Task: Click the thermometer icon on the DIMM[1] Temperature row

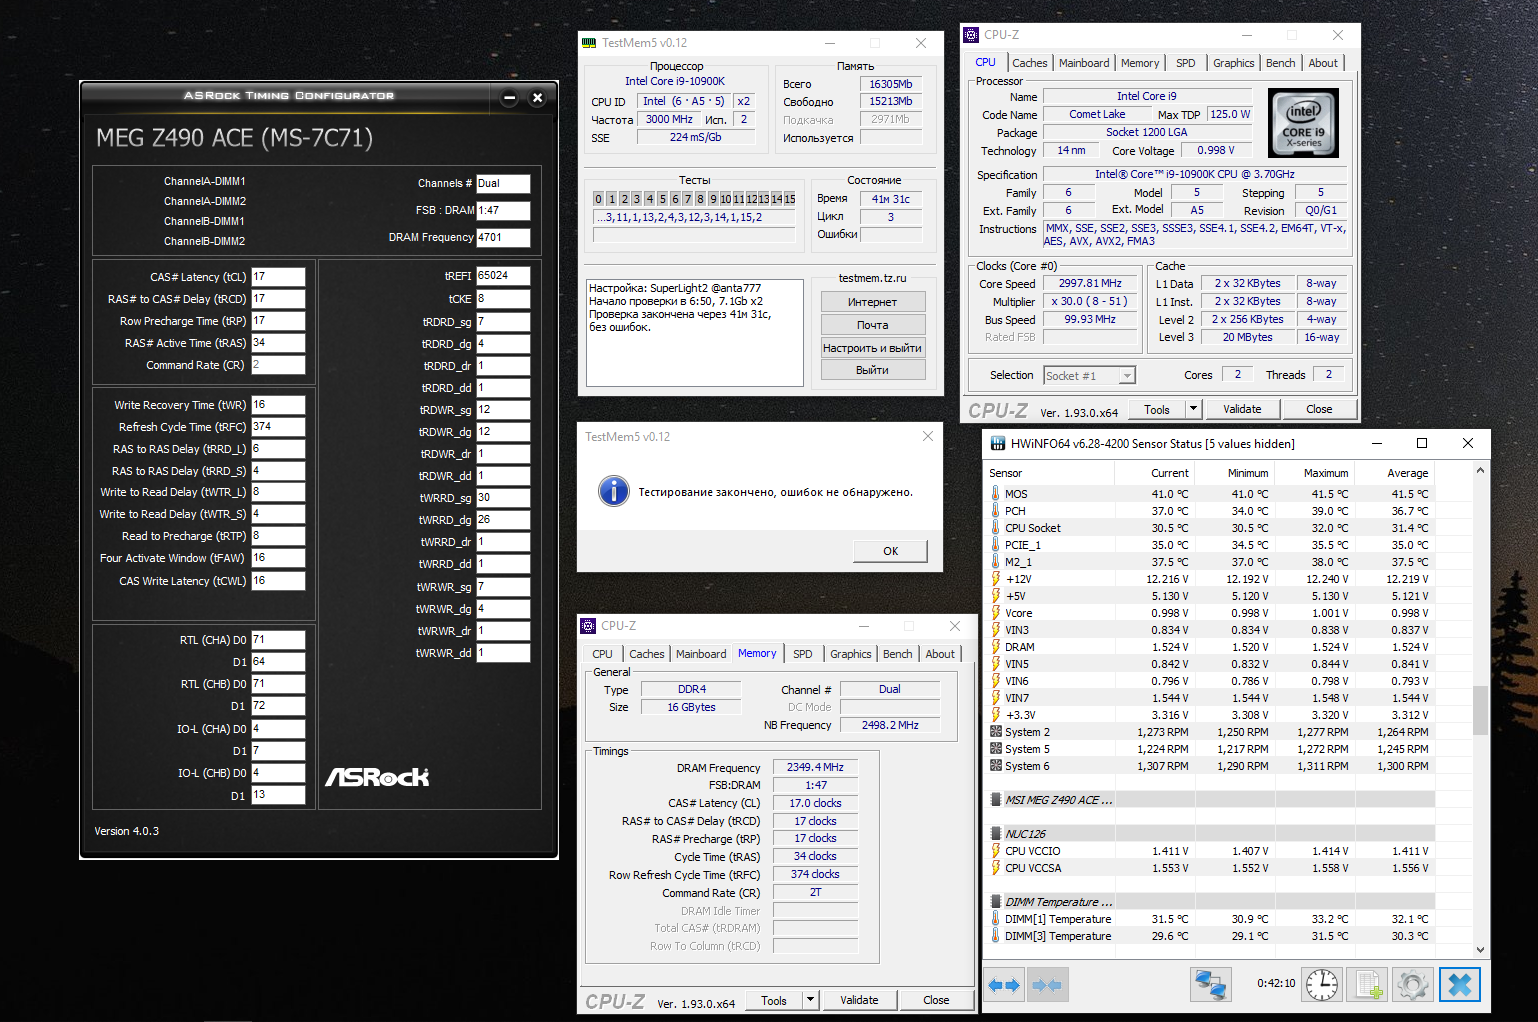Action: coord(996,919)
